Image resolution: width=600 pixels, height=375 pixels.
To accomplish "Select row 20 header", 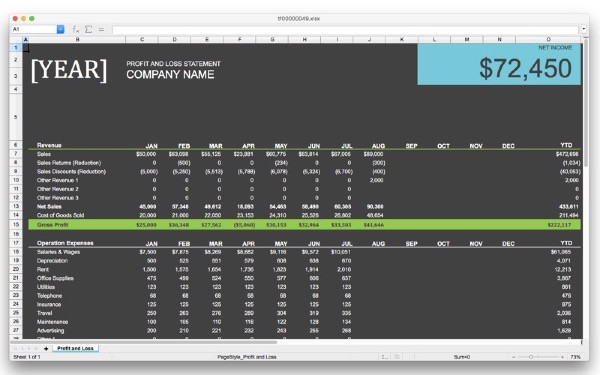I will point(16,269).
